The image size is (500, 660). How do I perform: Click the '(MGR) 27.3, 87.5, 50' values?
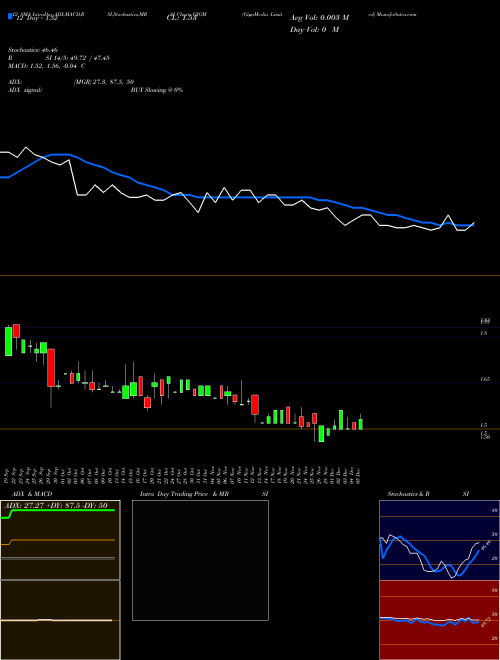click(x=104, y=82)
